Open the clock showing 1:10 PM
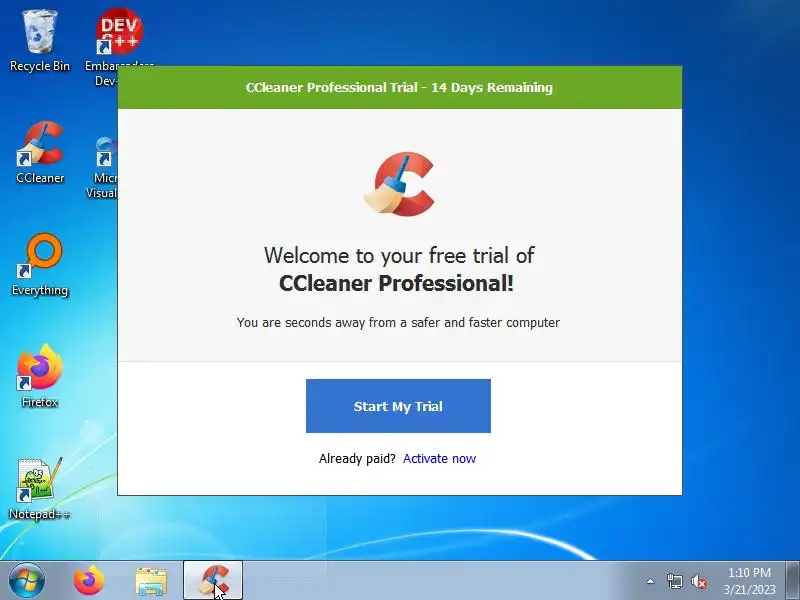The height and width of the screenshot is (600, 800). click(749, 581)
